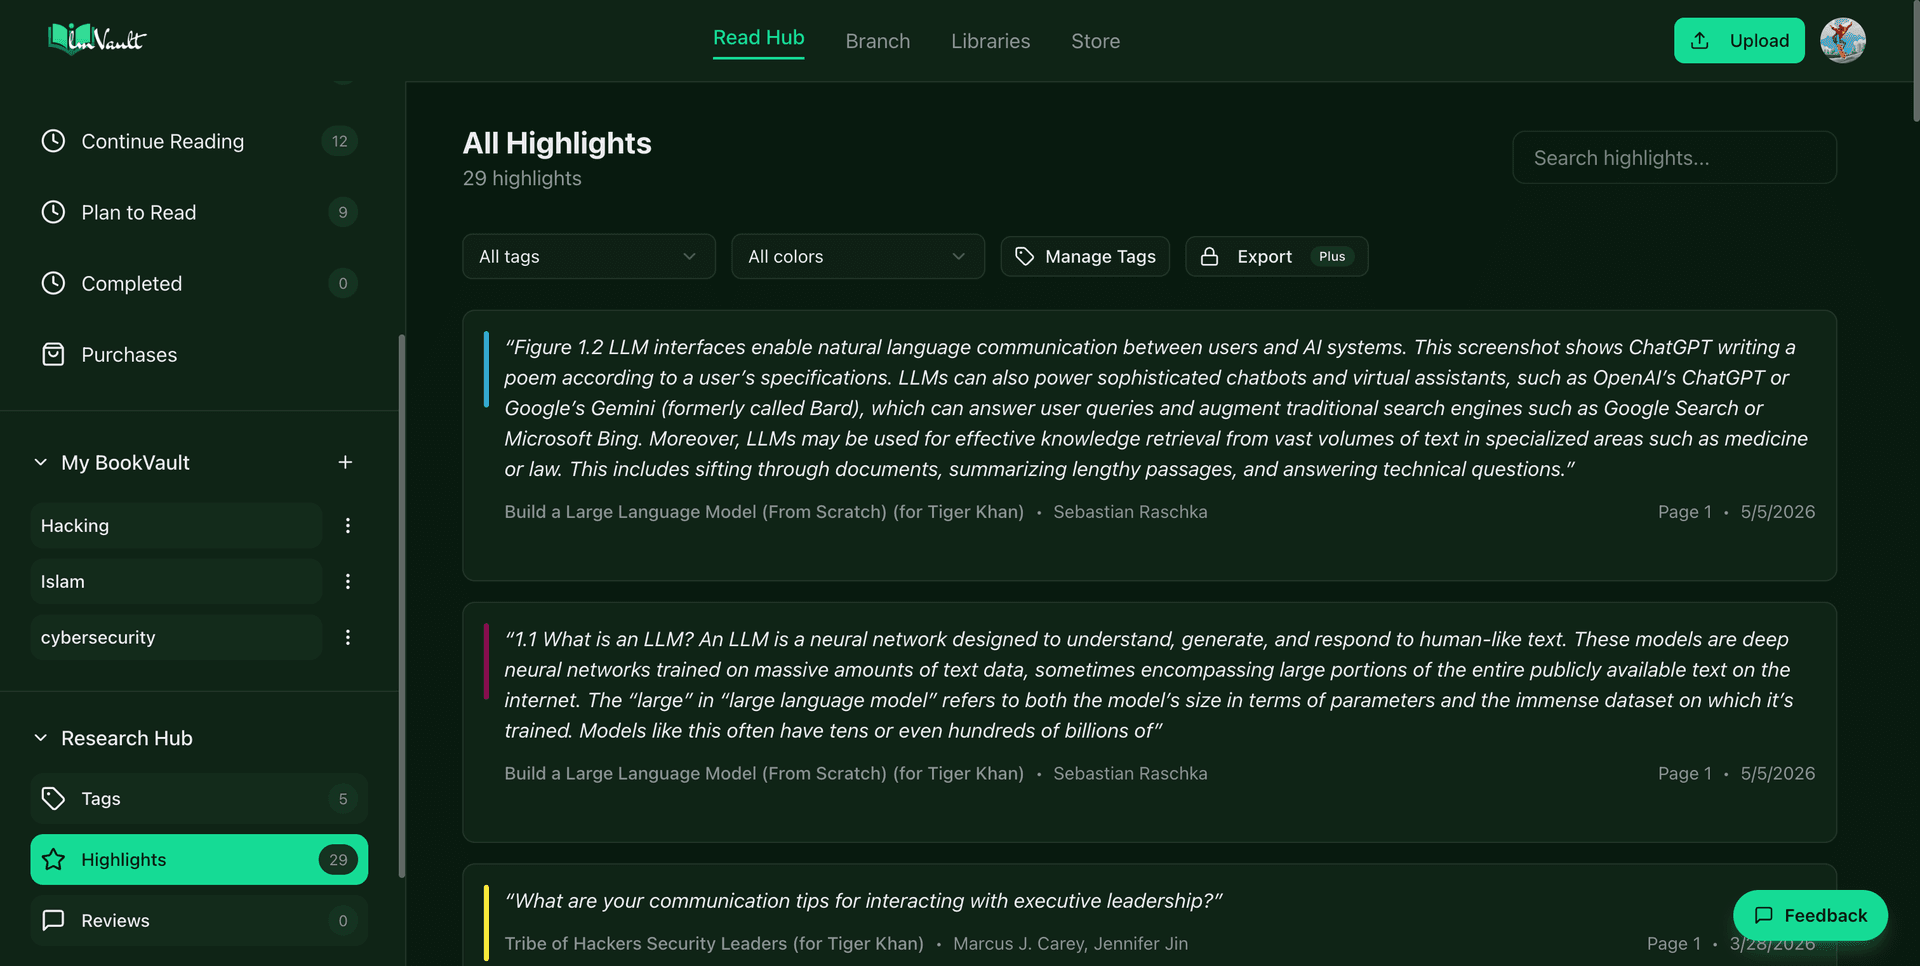Focus the Search highlights field
Screen dimensions: 1920x966
click(x=1674, y=157)
